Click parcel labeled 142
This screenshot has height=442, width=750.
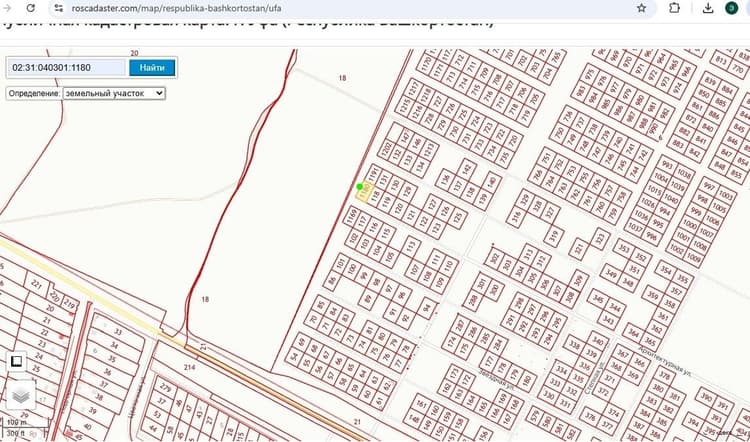pyautogui.click(x=466, y=169)
